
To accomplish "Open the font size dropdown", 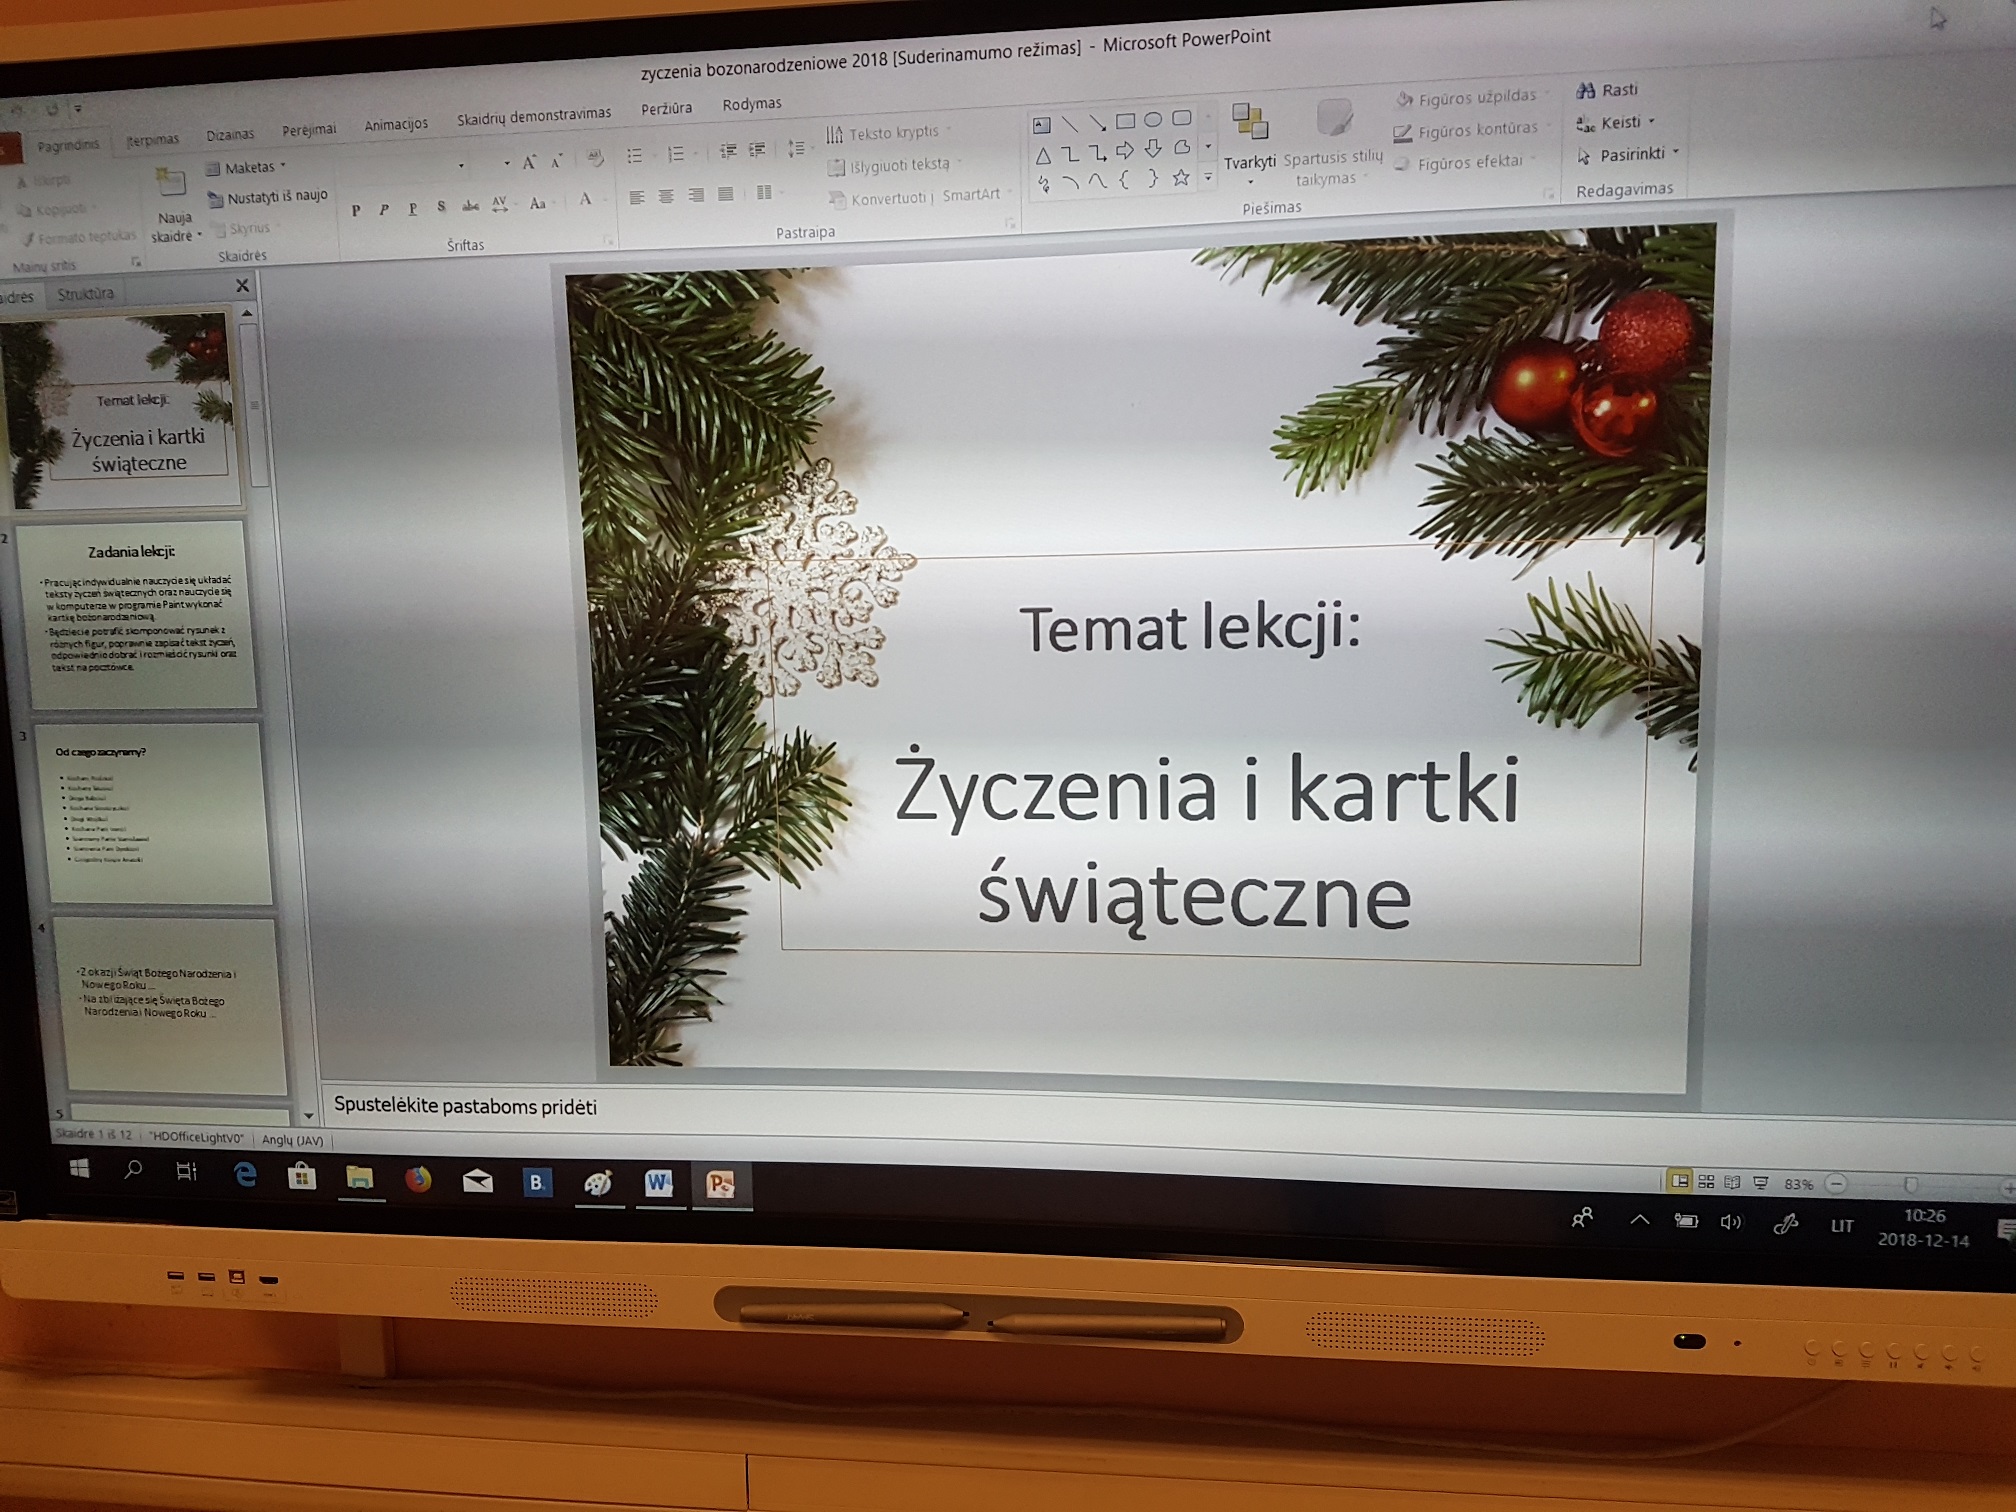I will pos(506,163).
